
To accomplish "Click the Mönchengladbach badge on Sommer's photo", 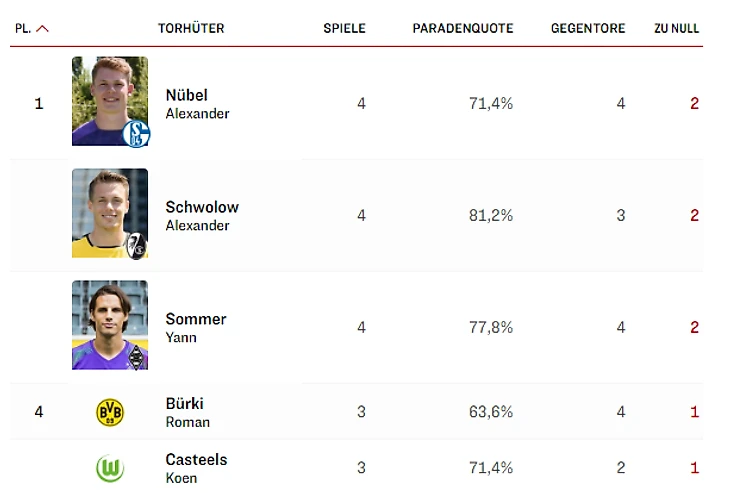I will [136, 357].
